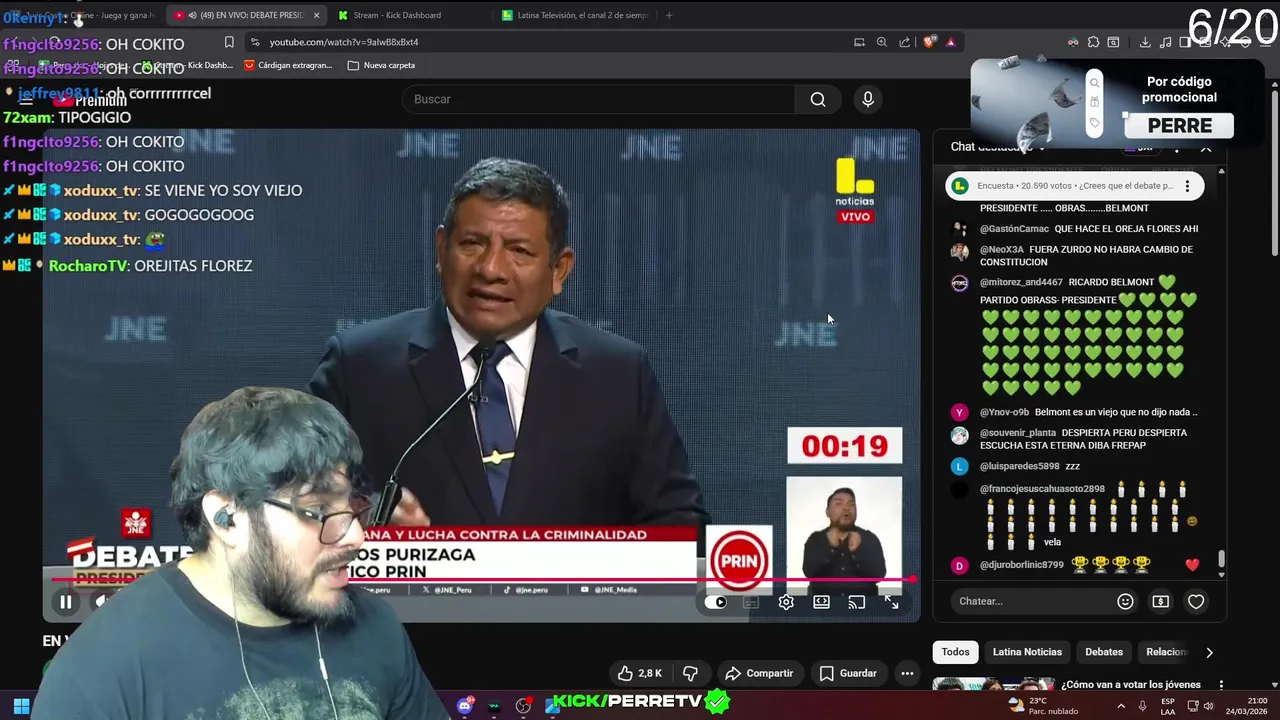The height and width of the screenshot is (720, 1280).
Task: Select the Relacionados filter chip
Action: click(x=1165, y=652)
